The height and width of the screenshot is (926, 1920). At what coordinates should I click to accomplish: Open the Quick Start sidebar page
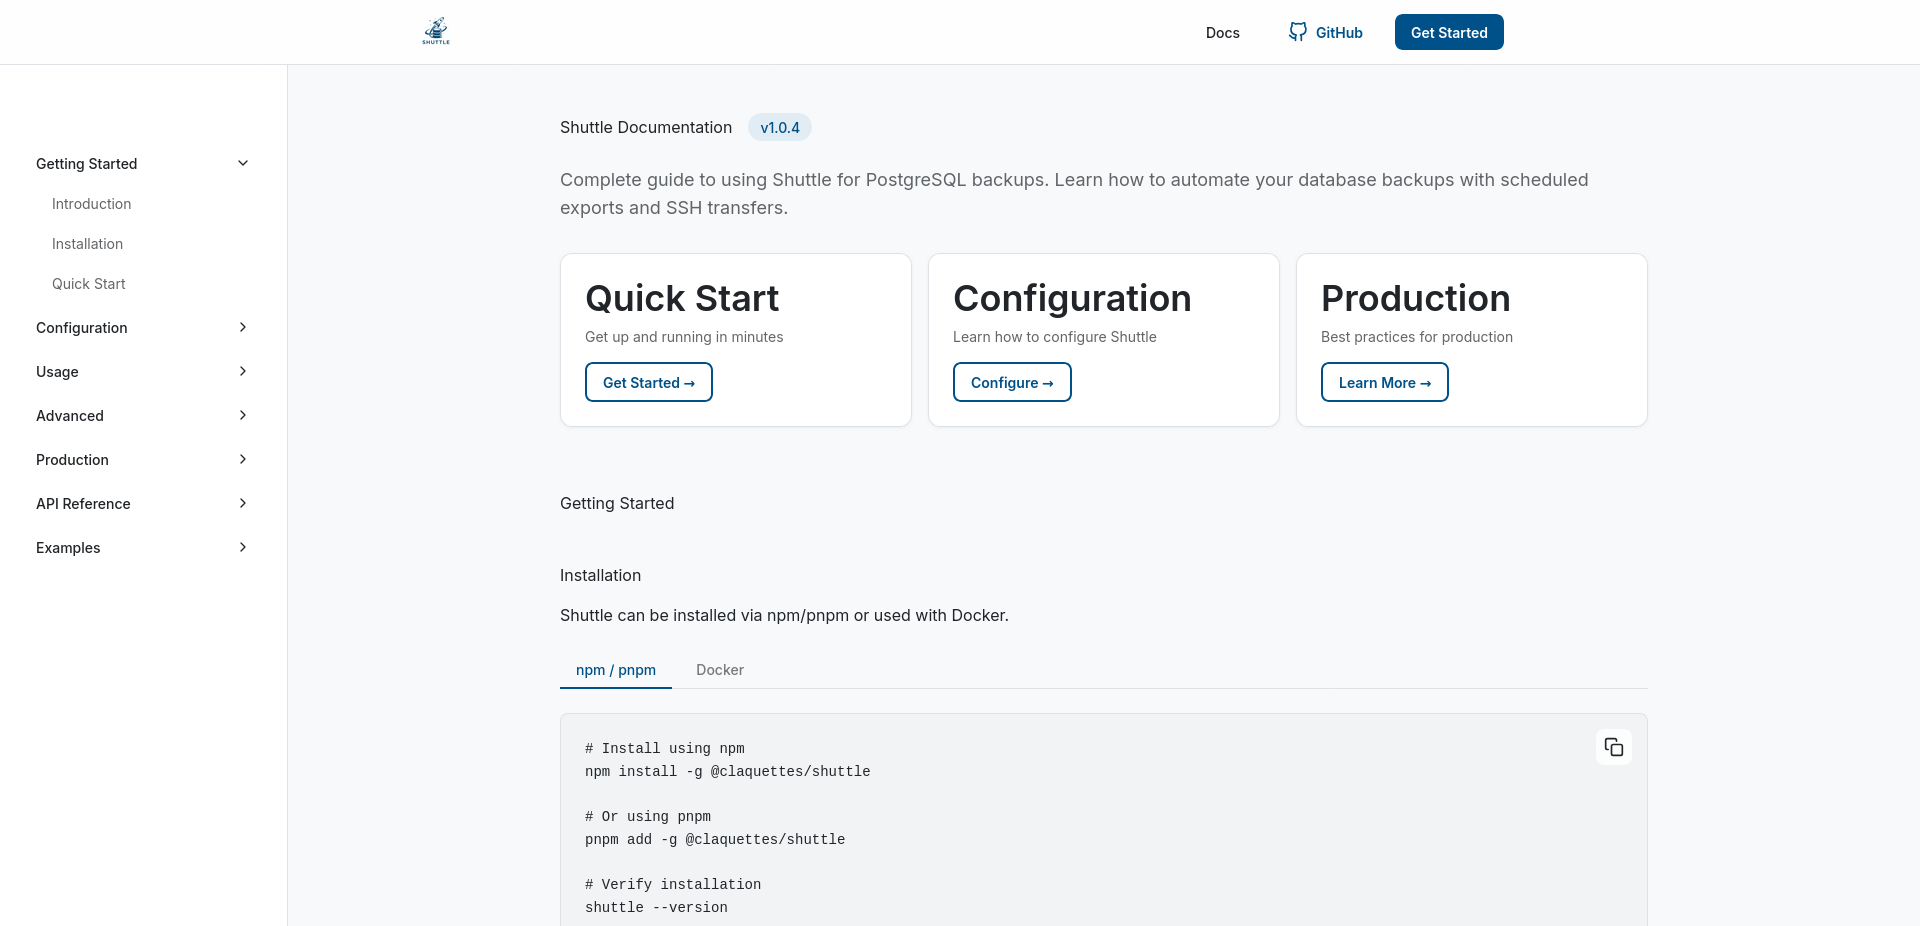click(x=88, y=283)
